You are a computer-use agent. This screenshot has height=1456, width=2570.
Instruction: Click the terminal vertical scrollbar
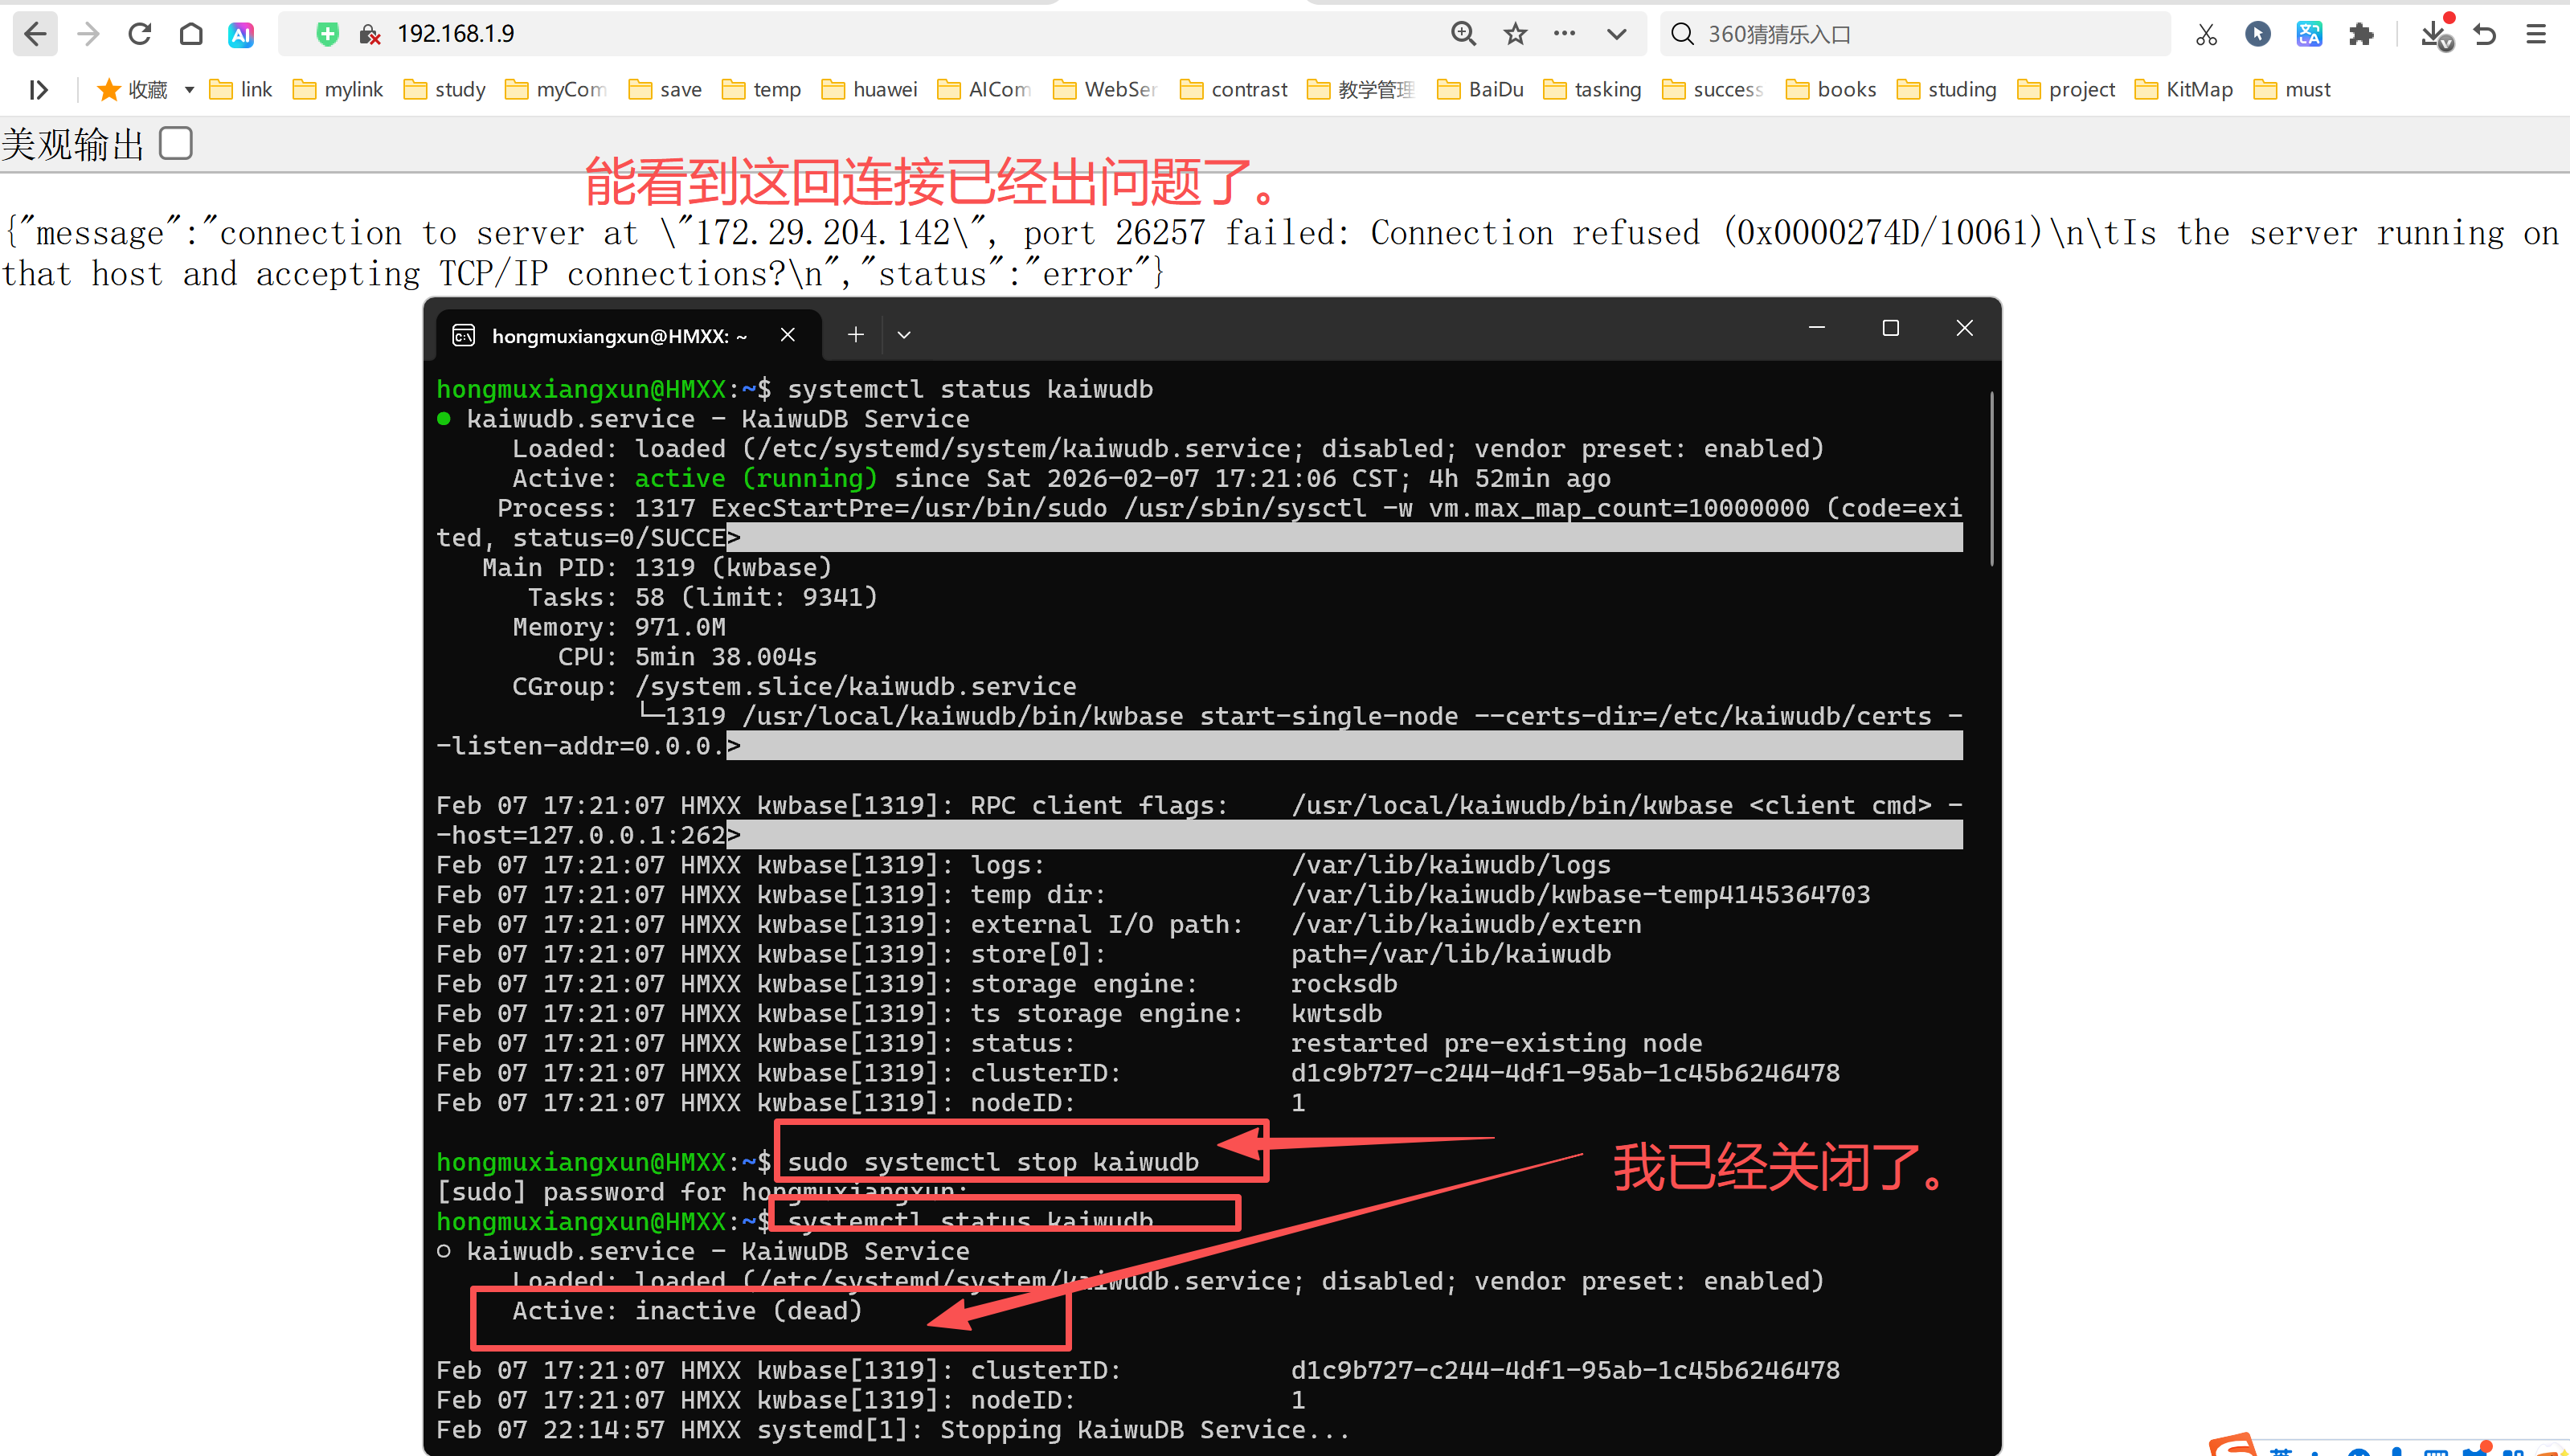point(1991,480)
